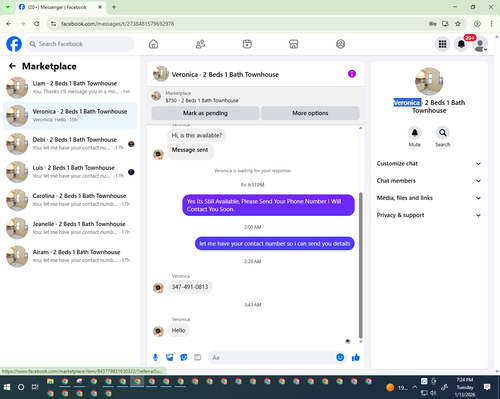Viewport: 500px width, 399px height.
Task: Click the phone number message 347-491-0813
Action: [x=190, y=287]
